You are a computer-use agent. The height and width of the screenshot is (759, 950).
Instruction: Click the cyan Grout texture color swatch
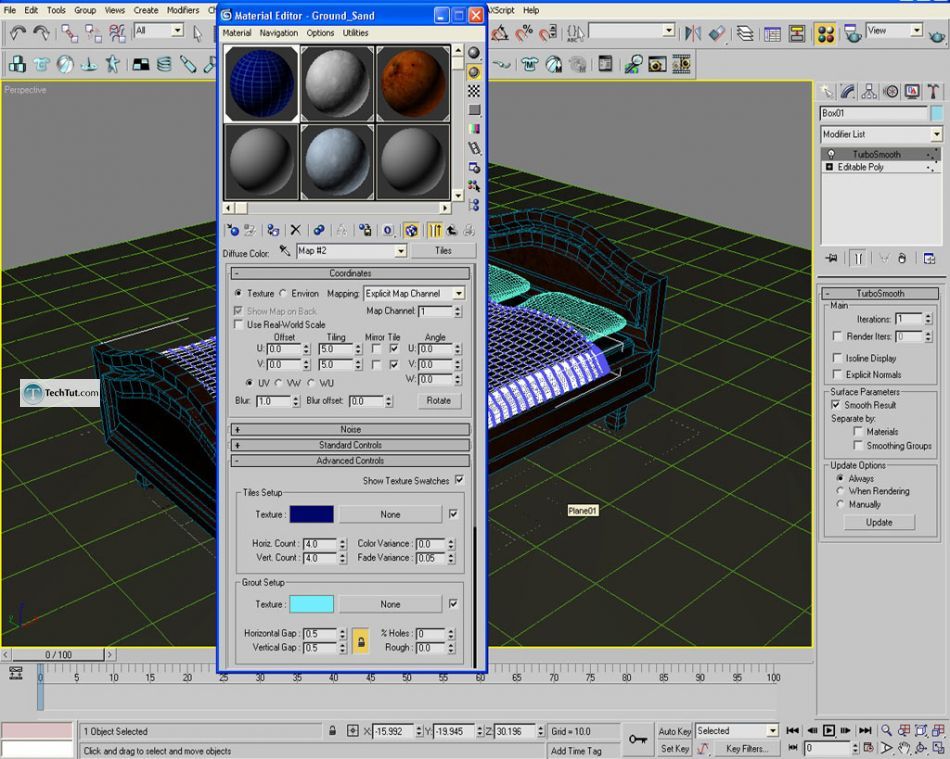tap(311, 604)
